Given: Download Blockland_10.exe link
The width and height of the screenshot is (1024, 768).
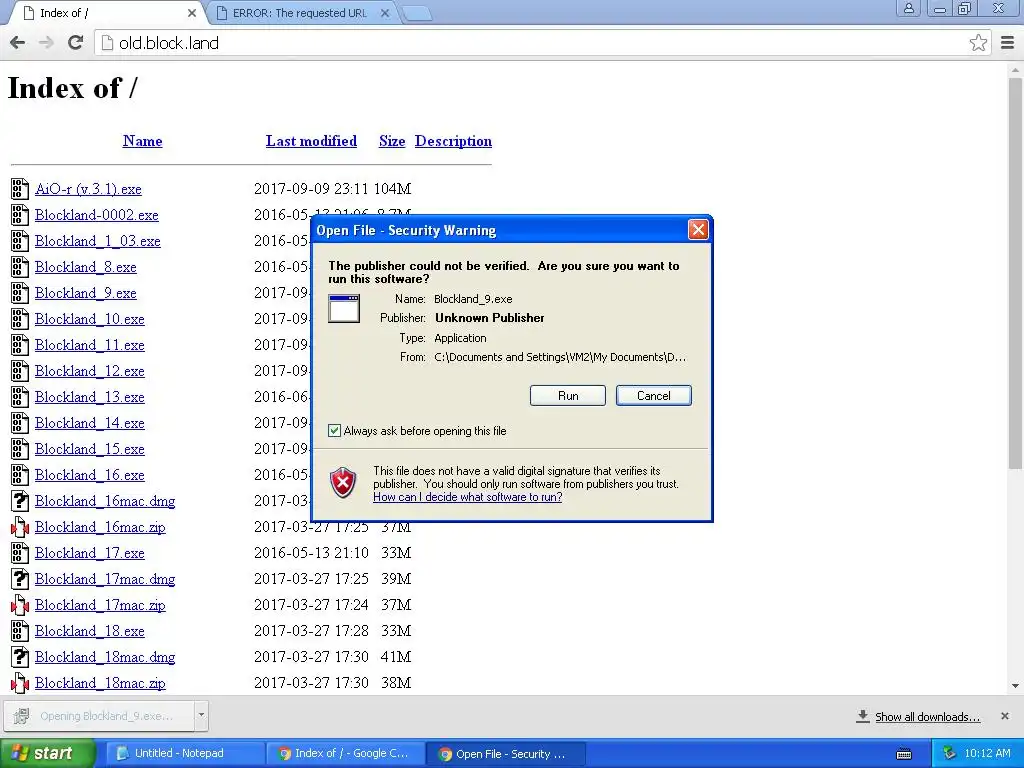Looking at the screenshot, I should [89, 319].
